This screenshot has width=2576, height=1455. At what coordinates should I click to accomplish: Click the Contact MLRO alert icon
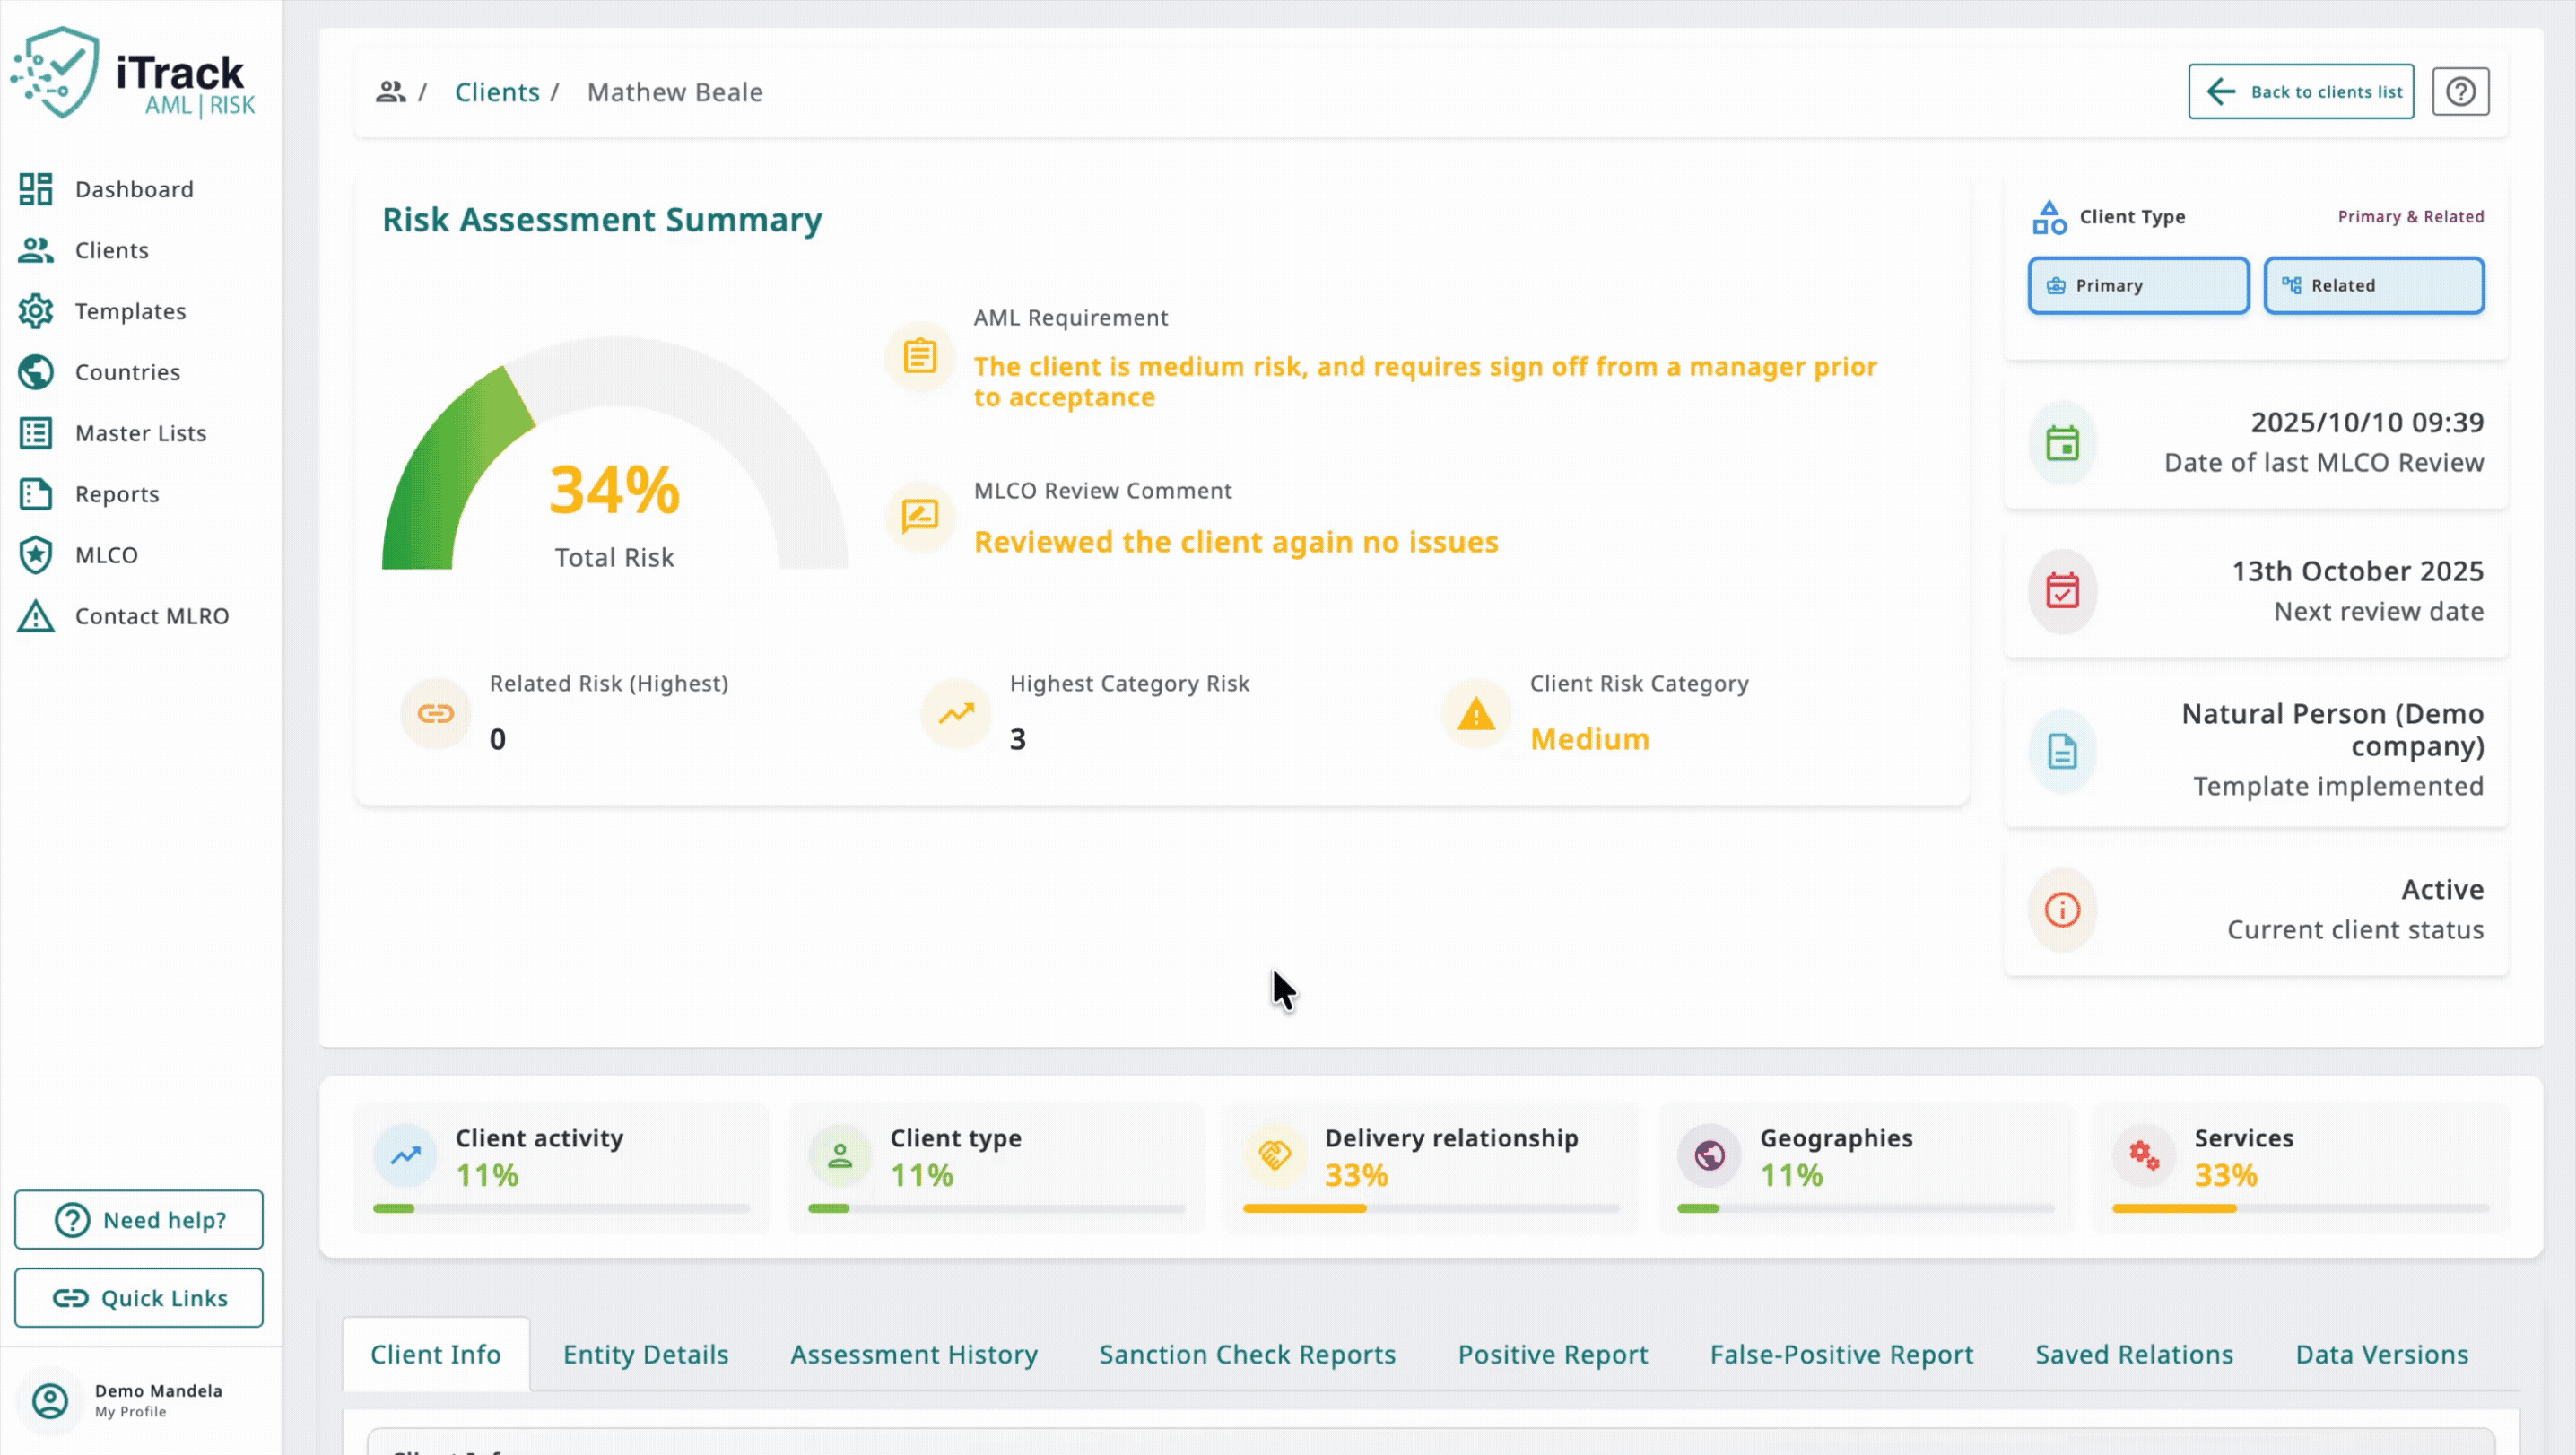pyautogui.click(x=34, y=616)
